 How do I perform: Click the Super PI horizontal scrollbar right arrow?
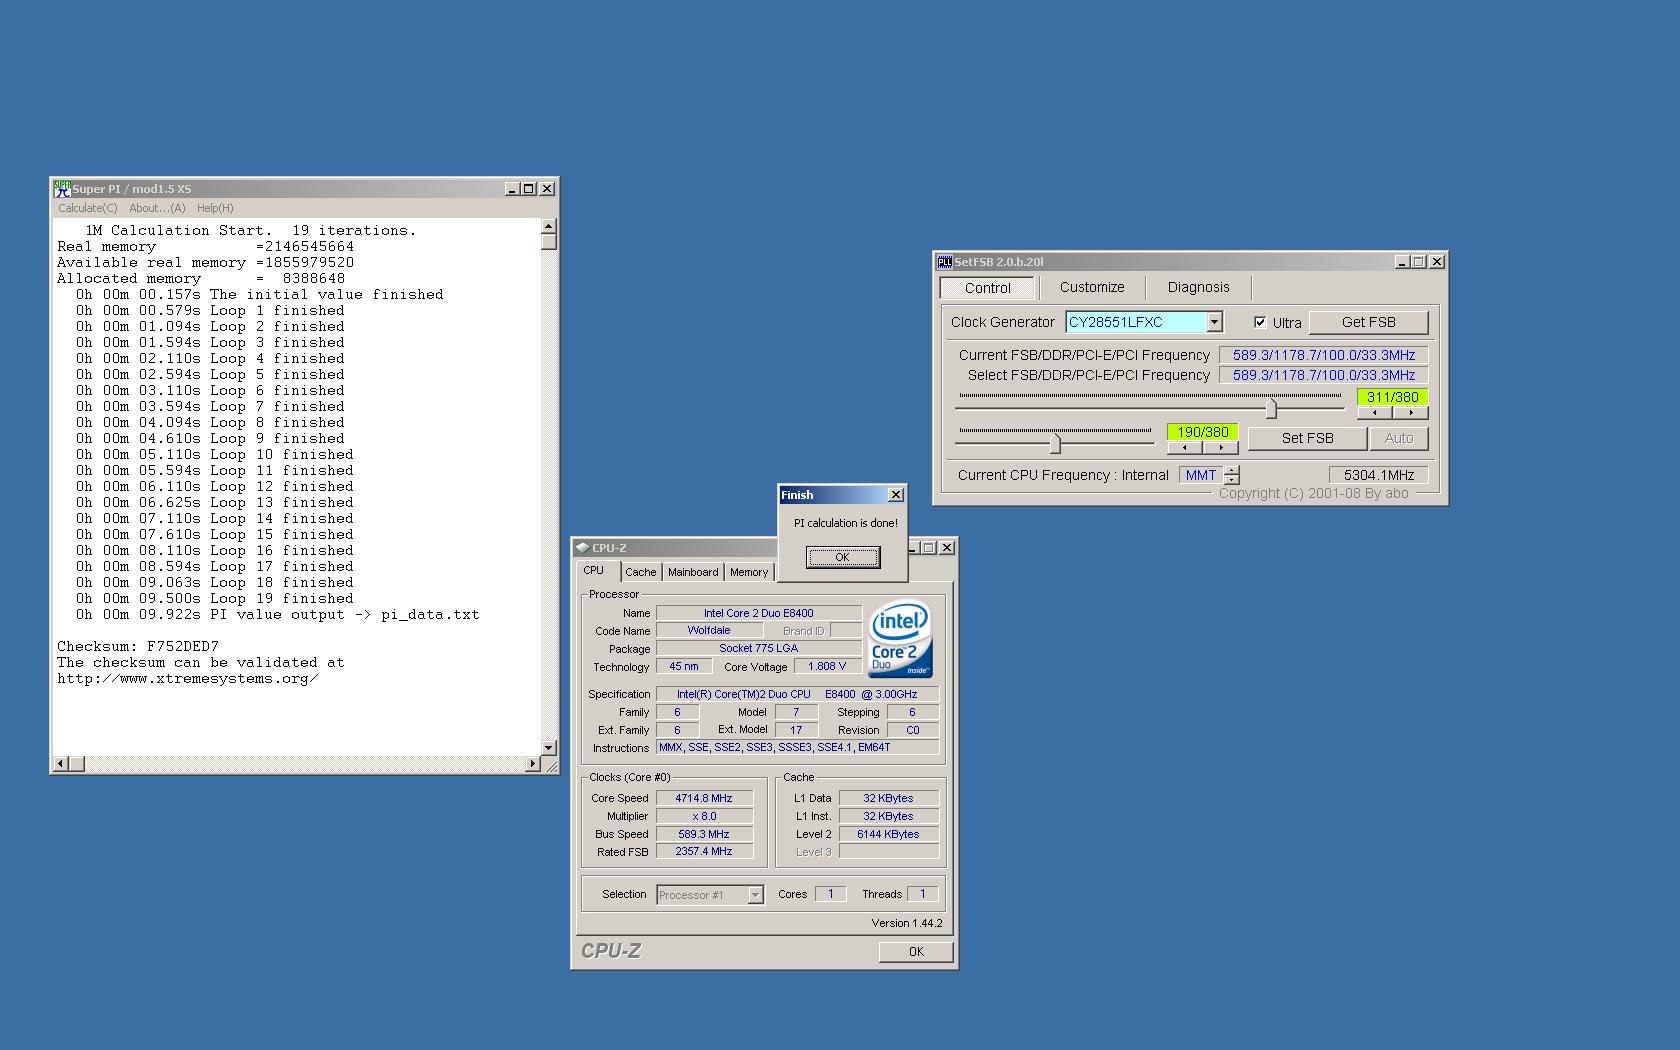tap(532, 764)
